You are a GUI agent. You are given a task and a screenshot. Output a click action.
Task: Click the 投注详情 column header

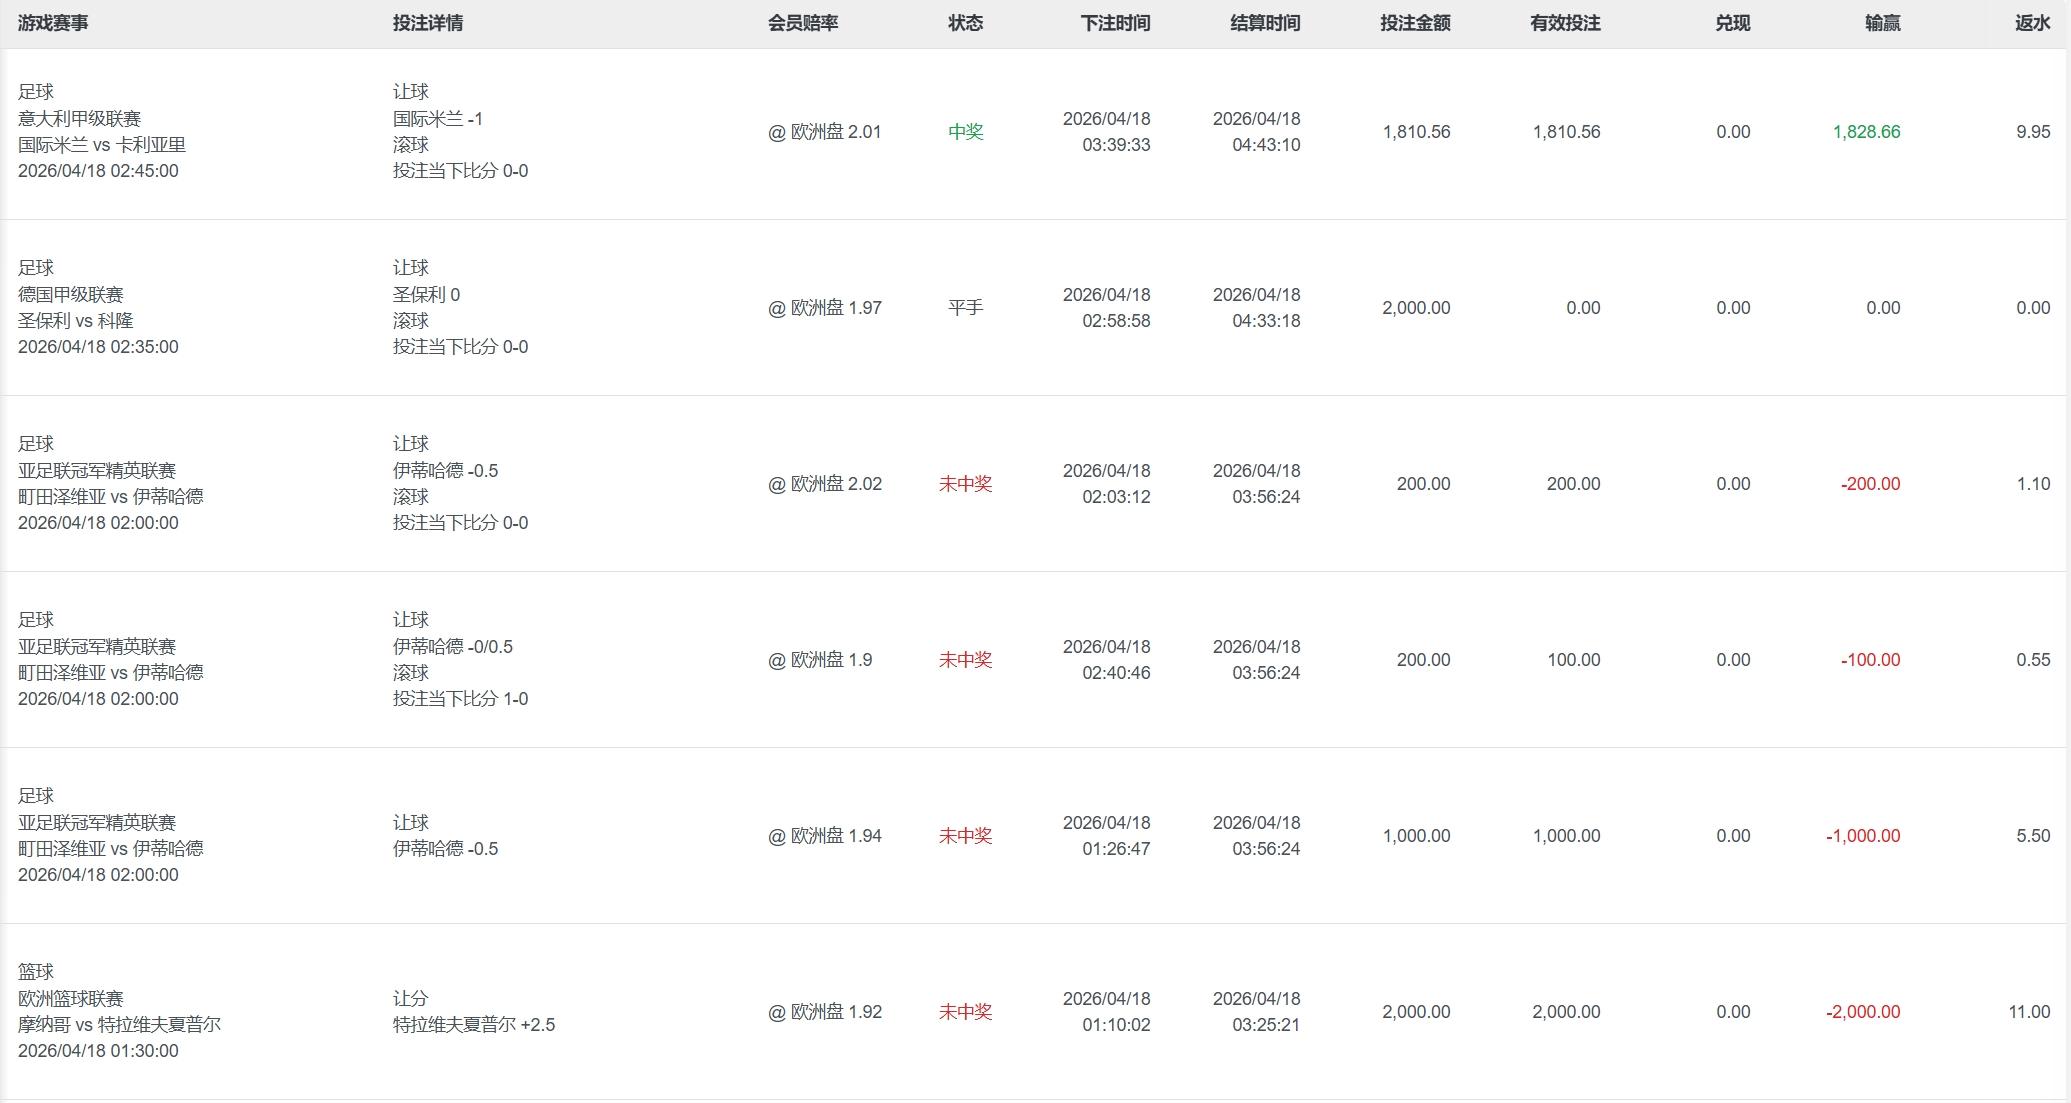(427, 23)
